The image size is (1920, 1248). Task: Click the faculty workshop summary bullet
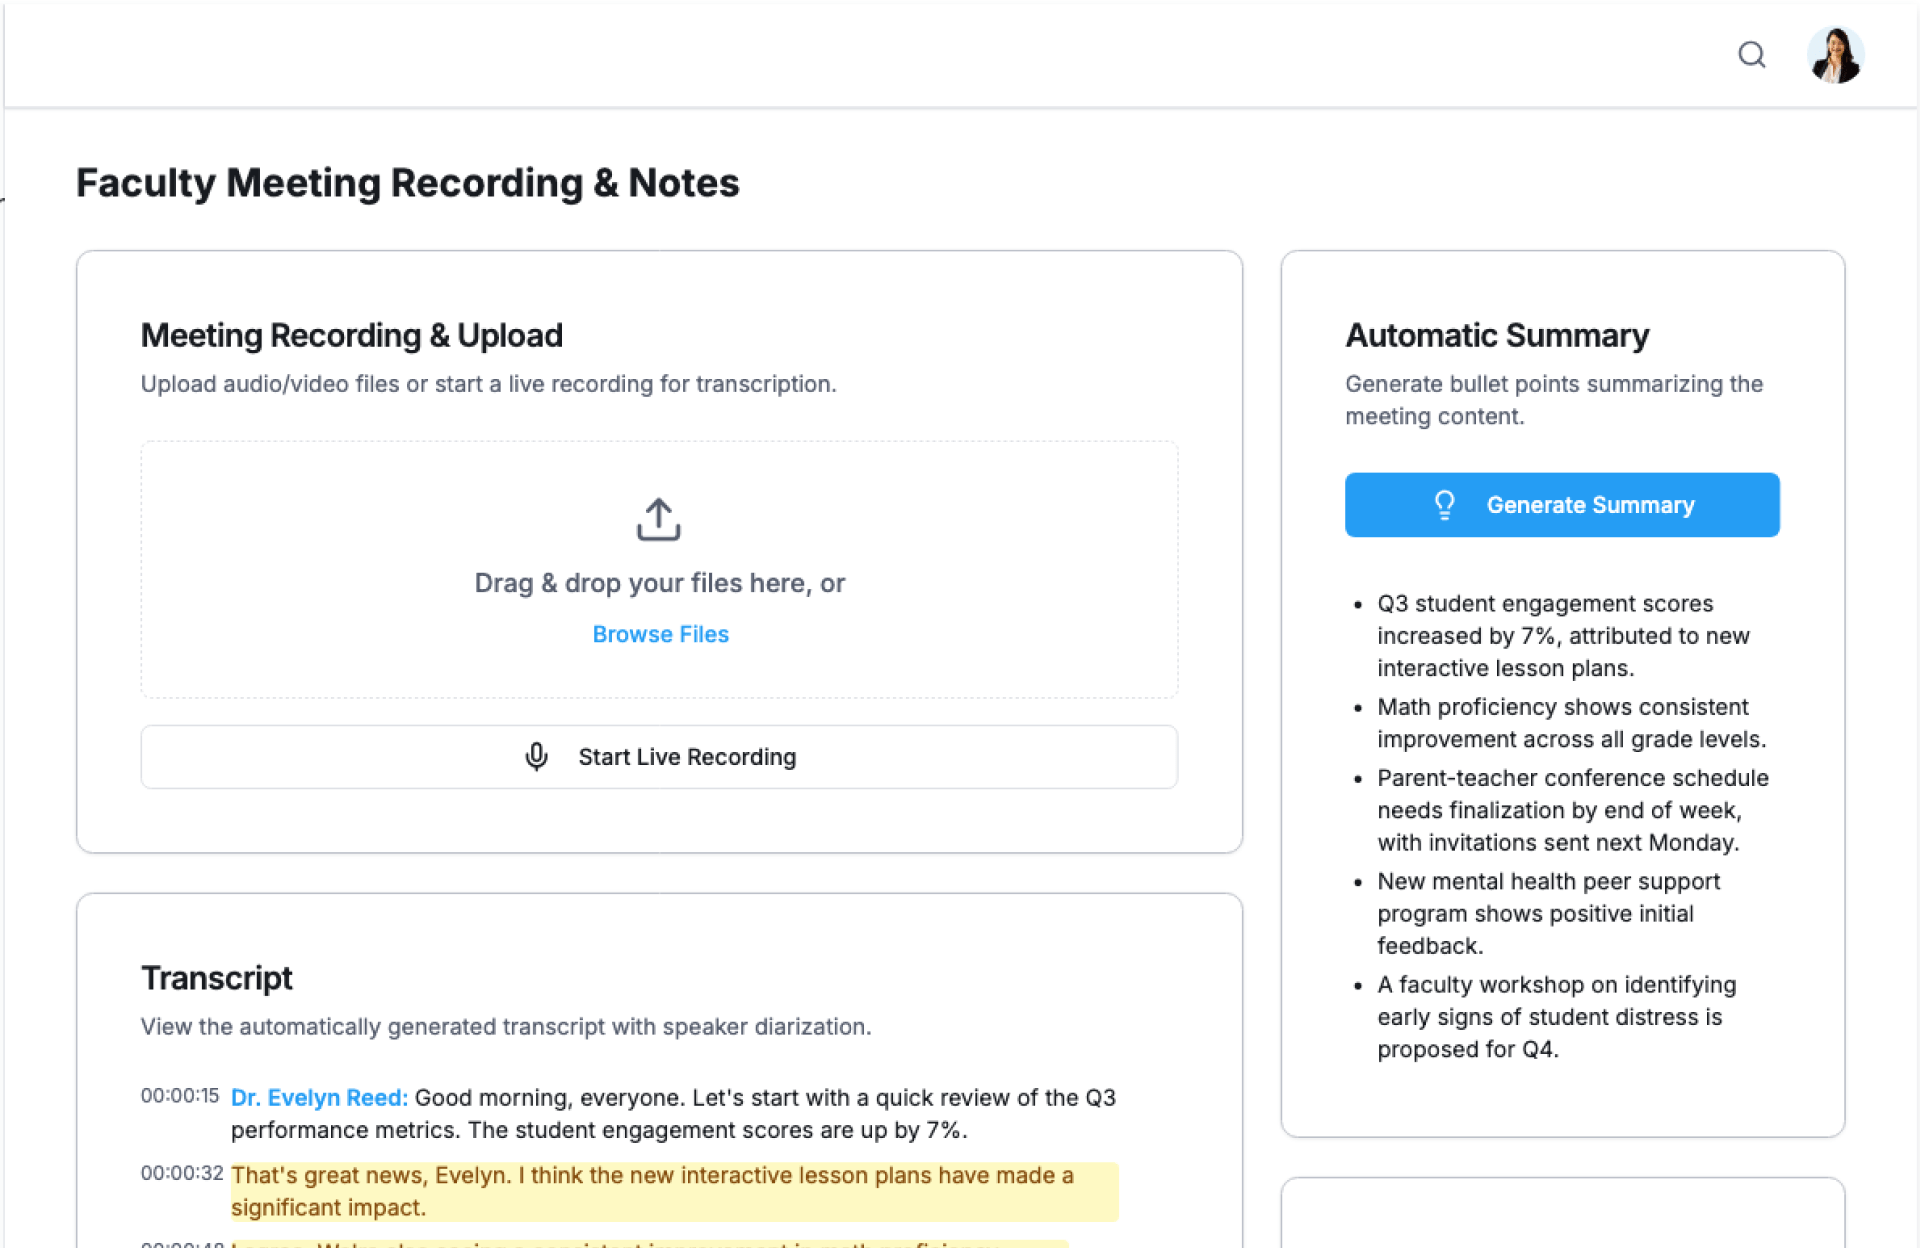[x=1555, y=1016]
